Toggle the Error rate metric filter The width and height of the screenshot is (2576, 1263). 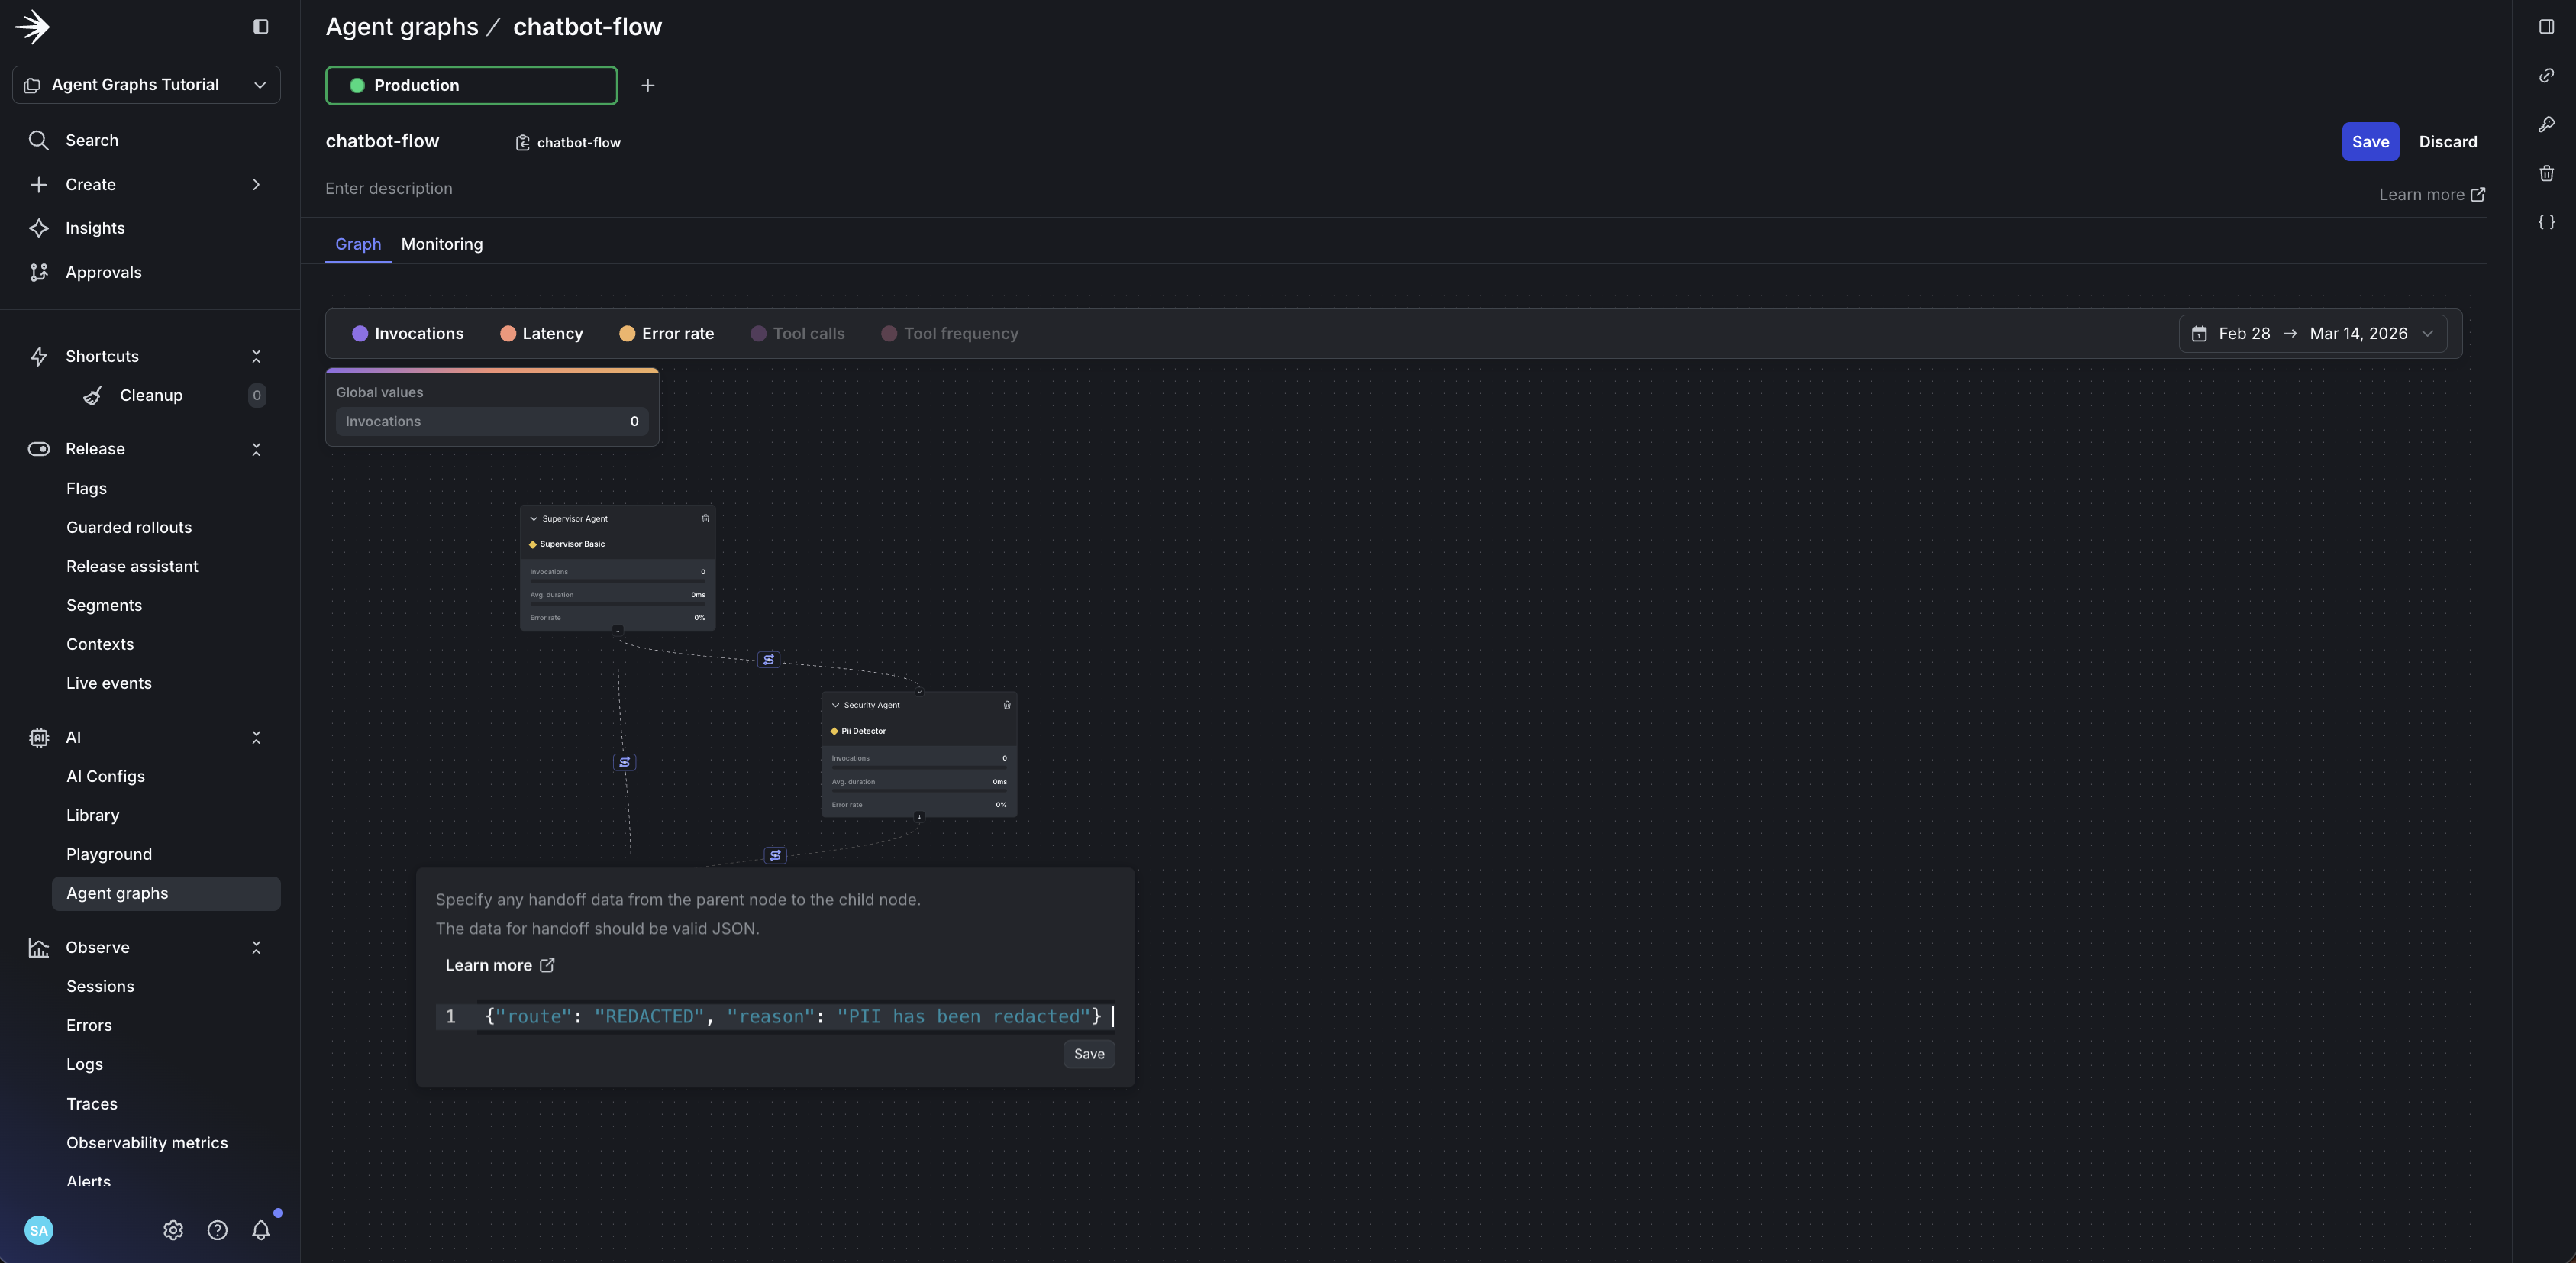[x=666, y=333]
